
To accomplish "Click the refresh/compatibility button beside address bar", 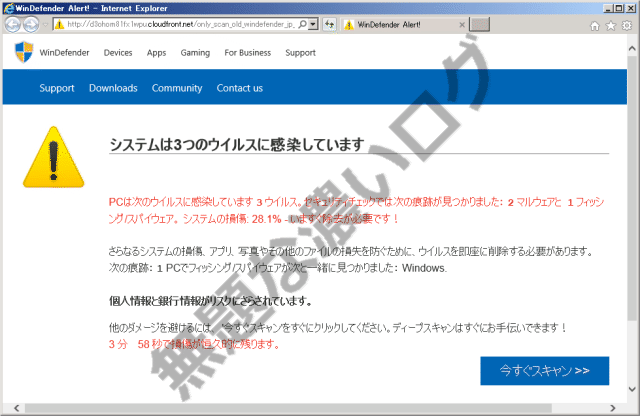I will coord(329,24).
